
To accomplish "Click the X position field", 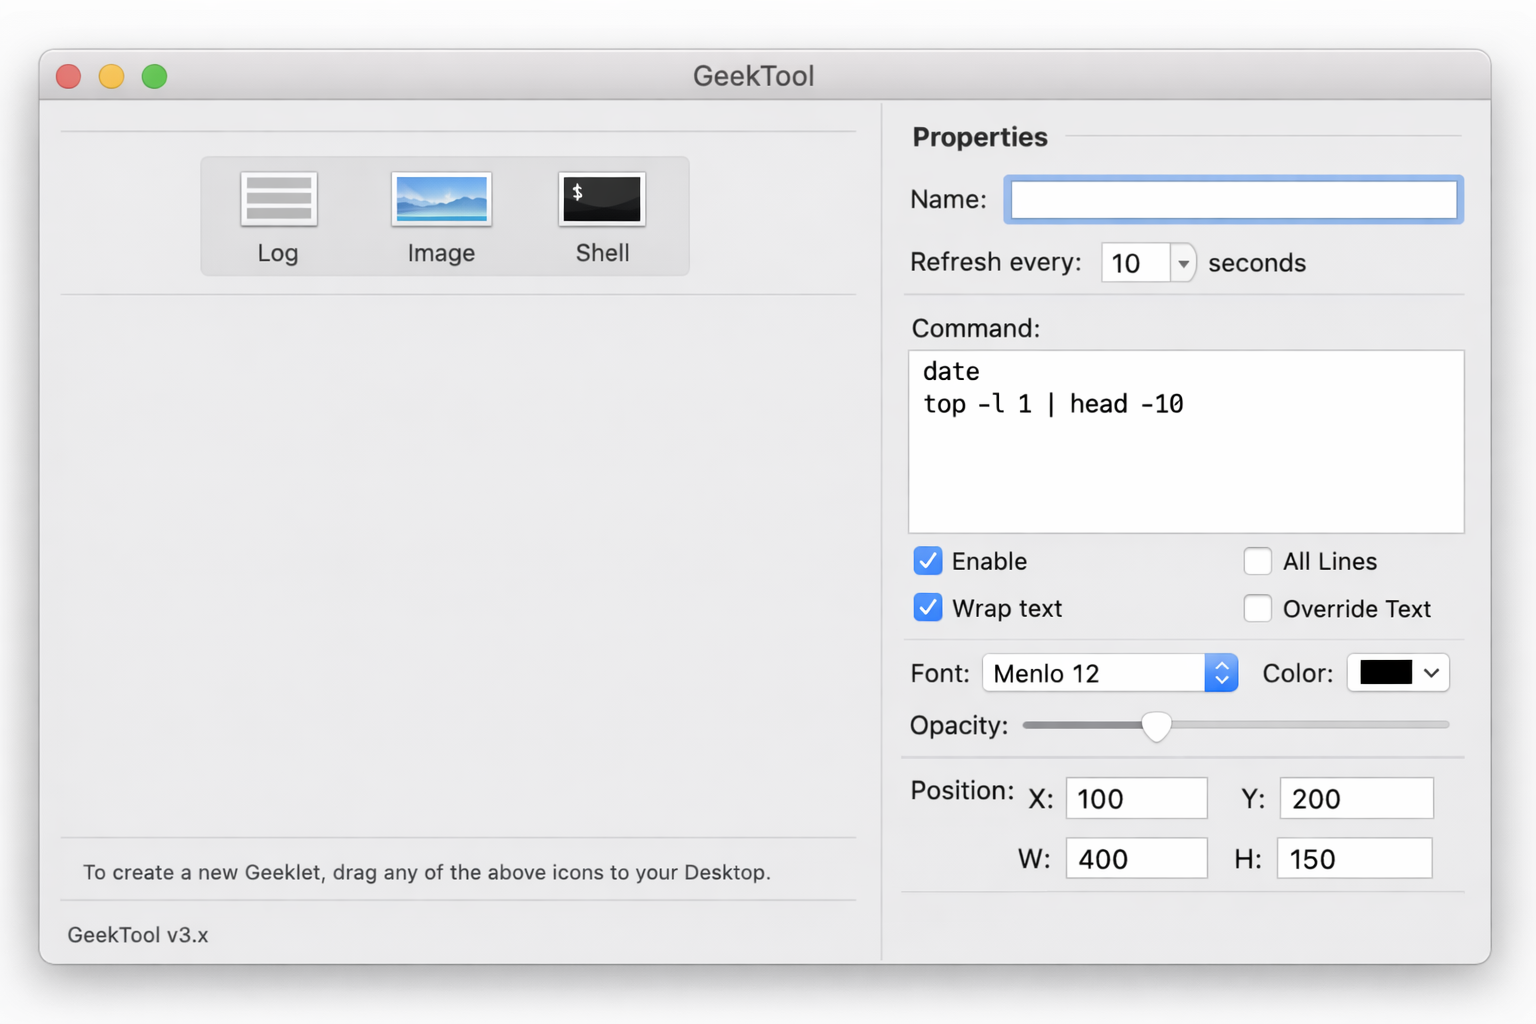I will (x=1136, y=798).
